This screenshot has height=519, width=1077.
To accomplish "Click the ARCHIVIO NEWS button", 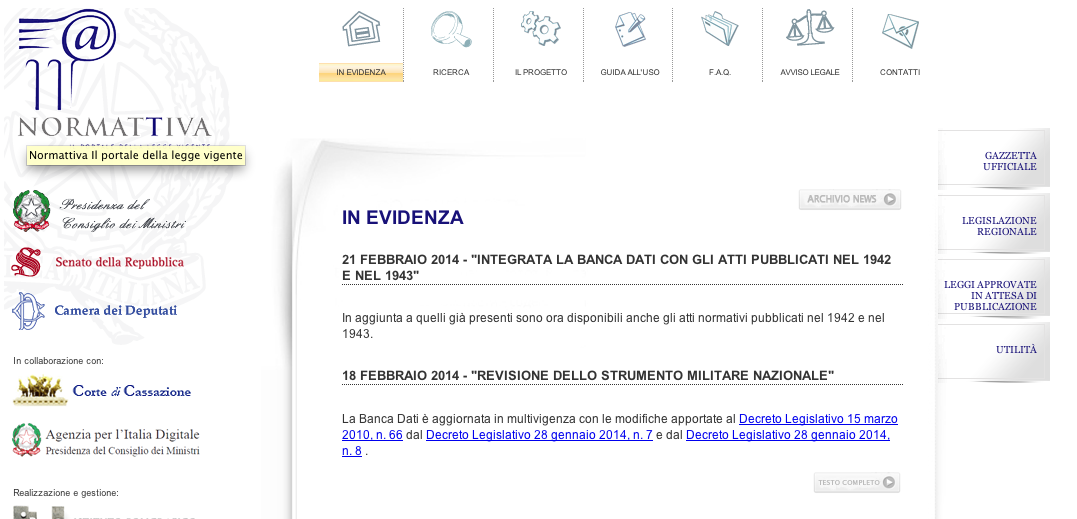I will (x=850, y=199).
